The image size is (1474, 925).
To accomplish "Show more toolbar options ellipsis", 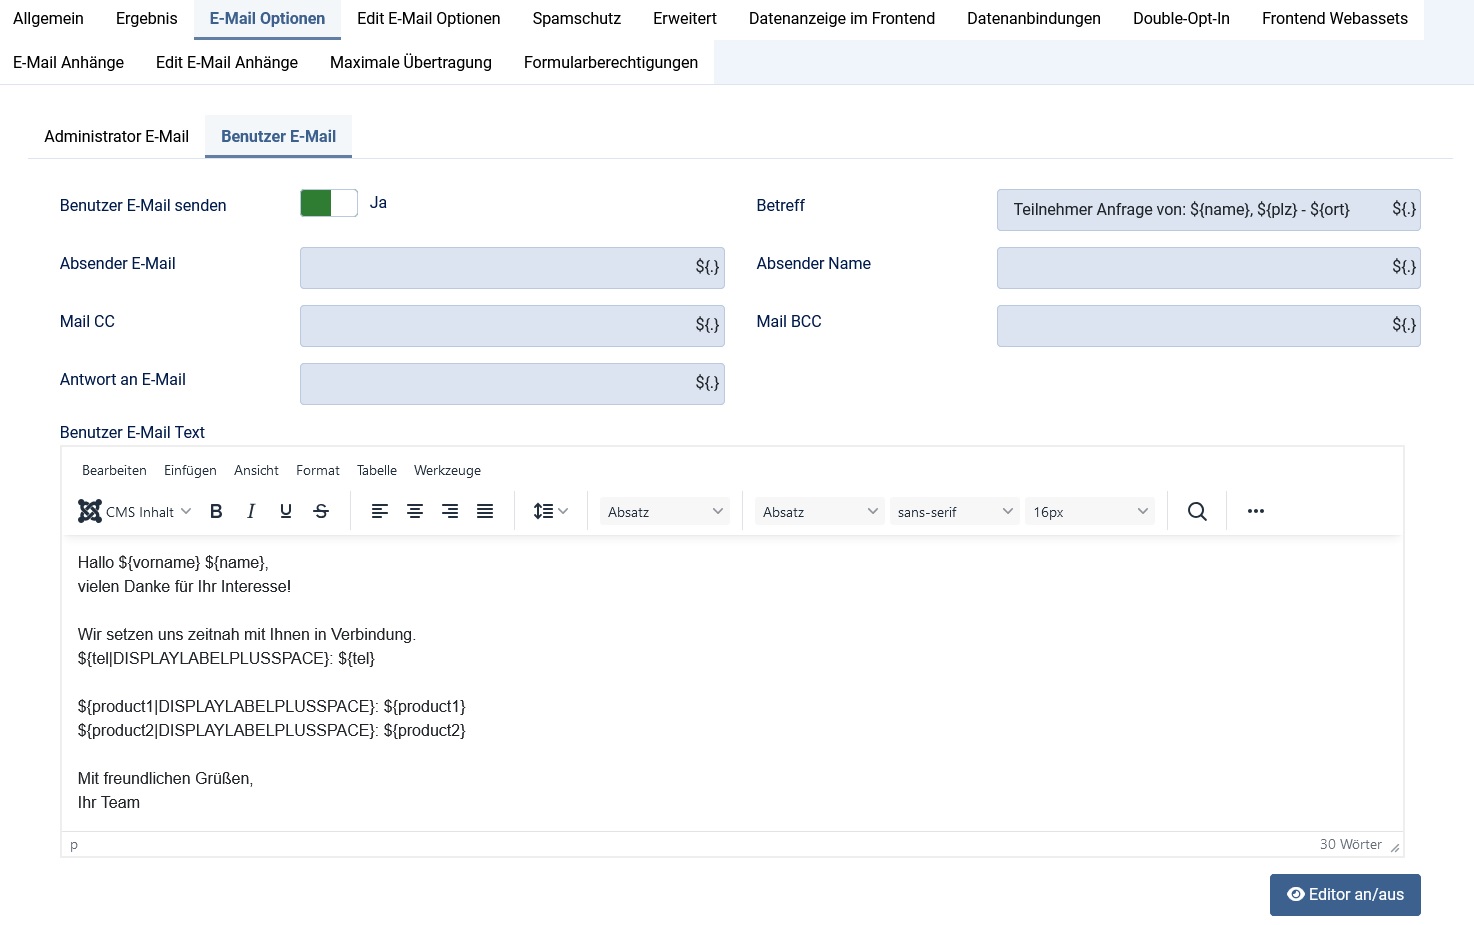I will (1256, 512).
